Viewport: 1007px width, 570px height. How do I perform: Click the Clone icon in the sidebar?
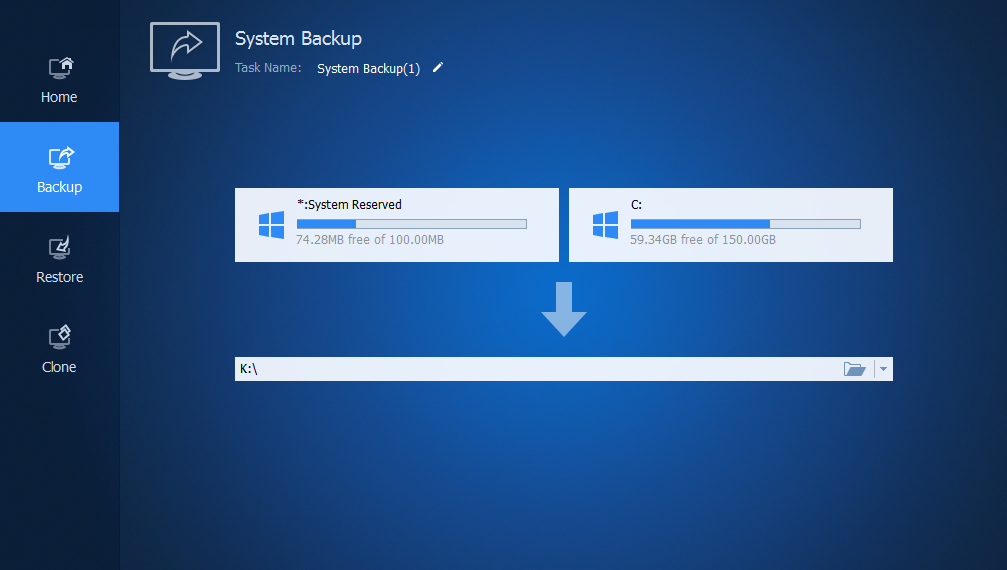pyautogui.click(x=60, y=337)
